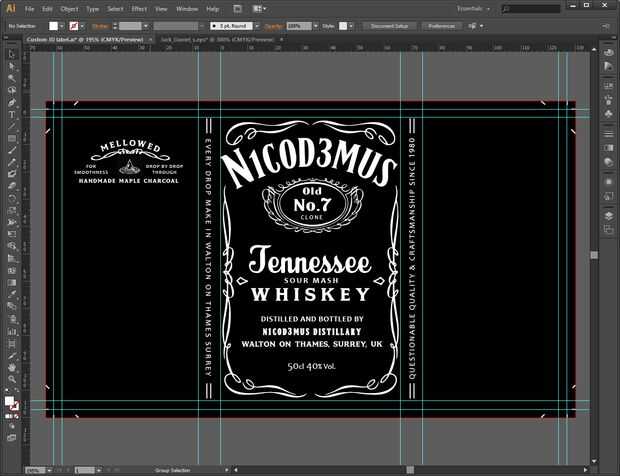Open the stroke weight dropdown
620x476 pixels.
pyautogui.click(x=146, y=26)
